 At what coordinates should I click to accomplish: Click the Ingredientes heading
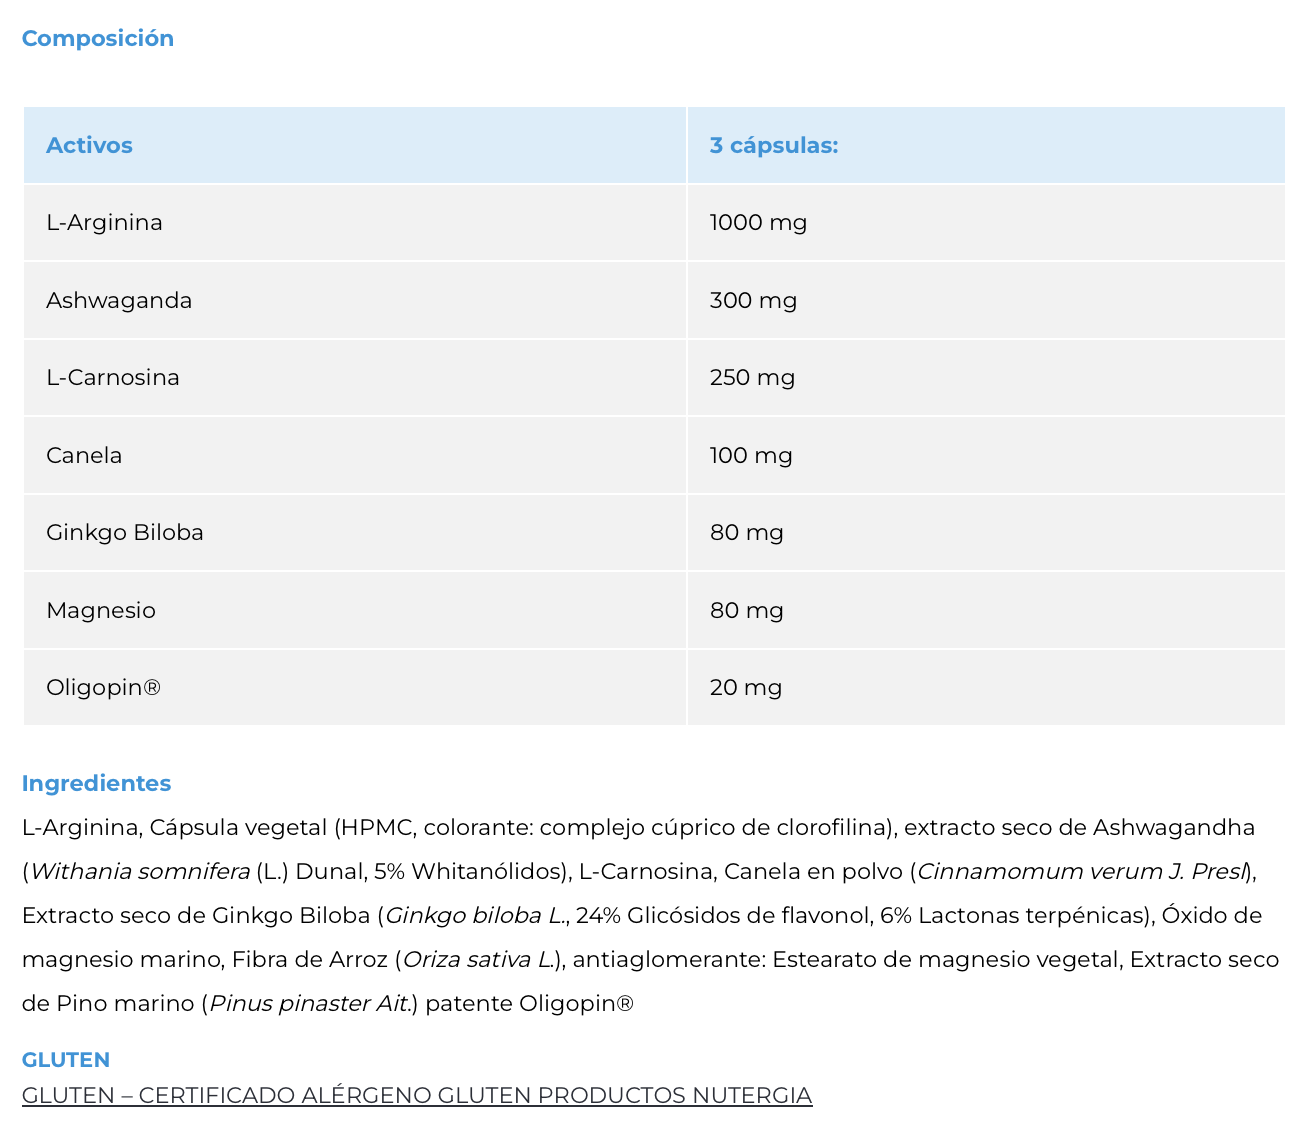coord(97,783)
